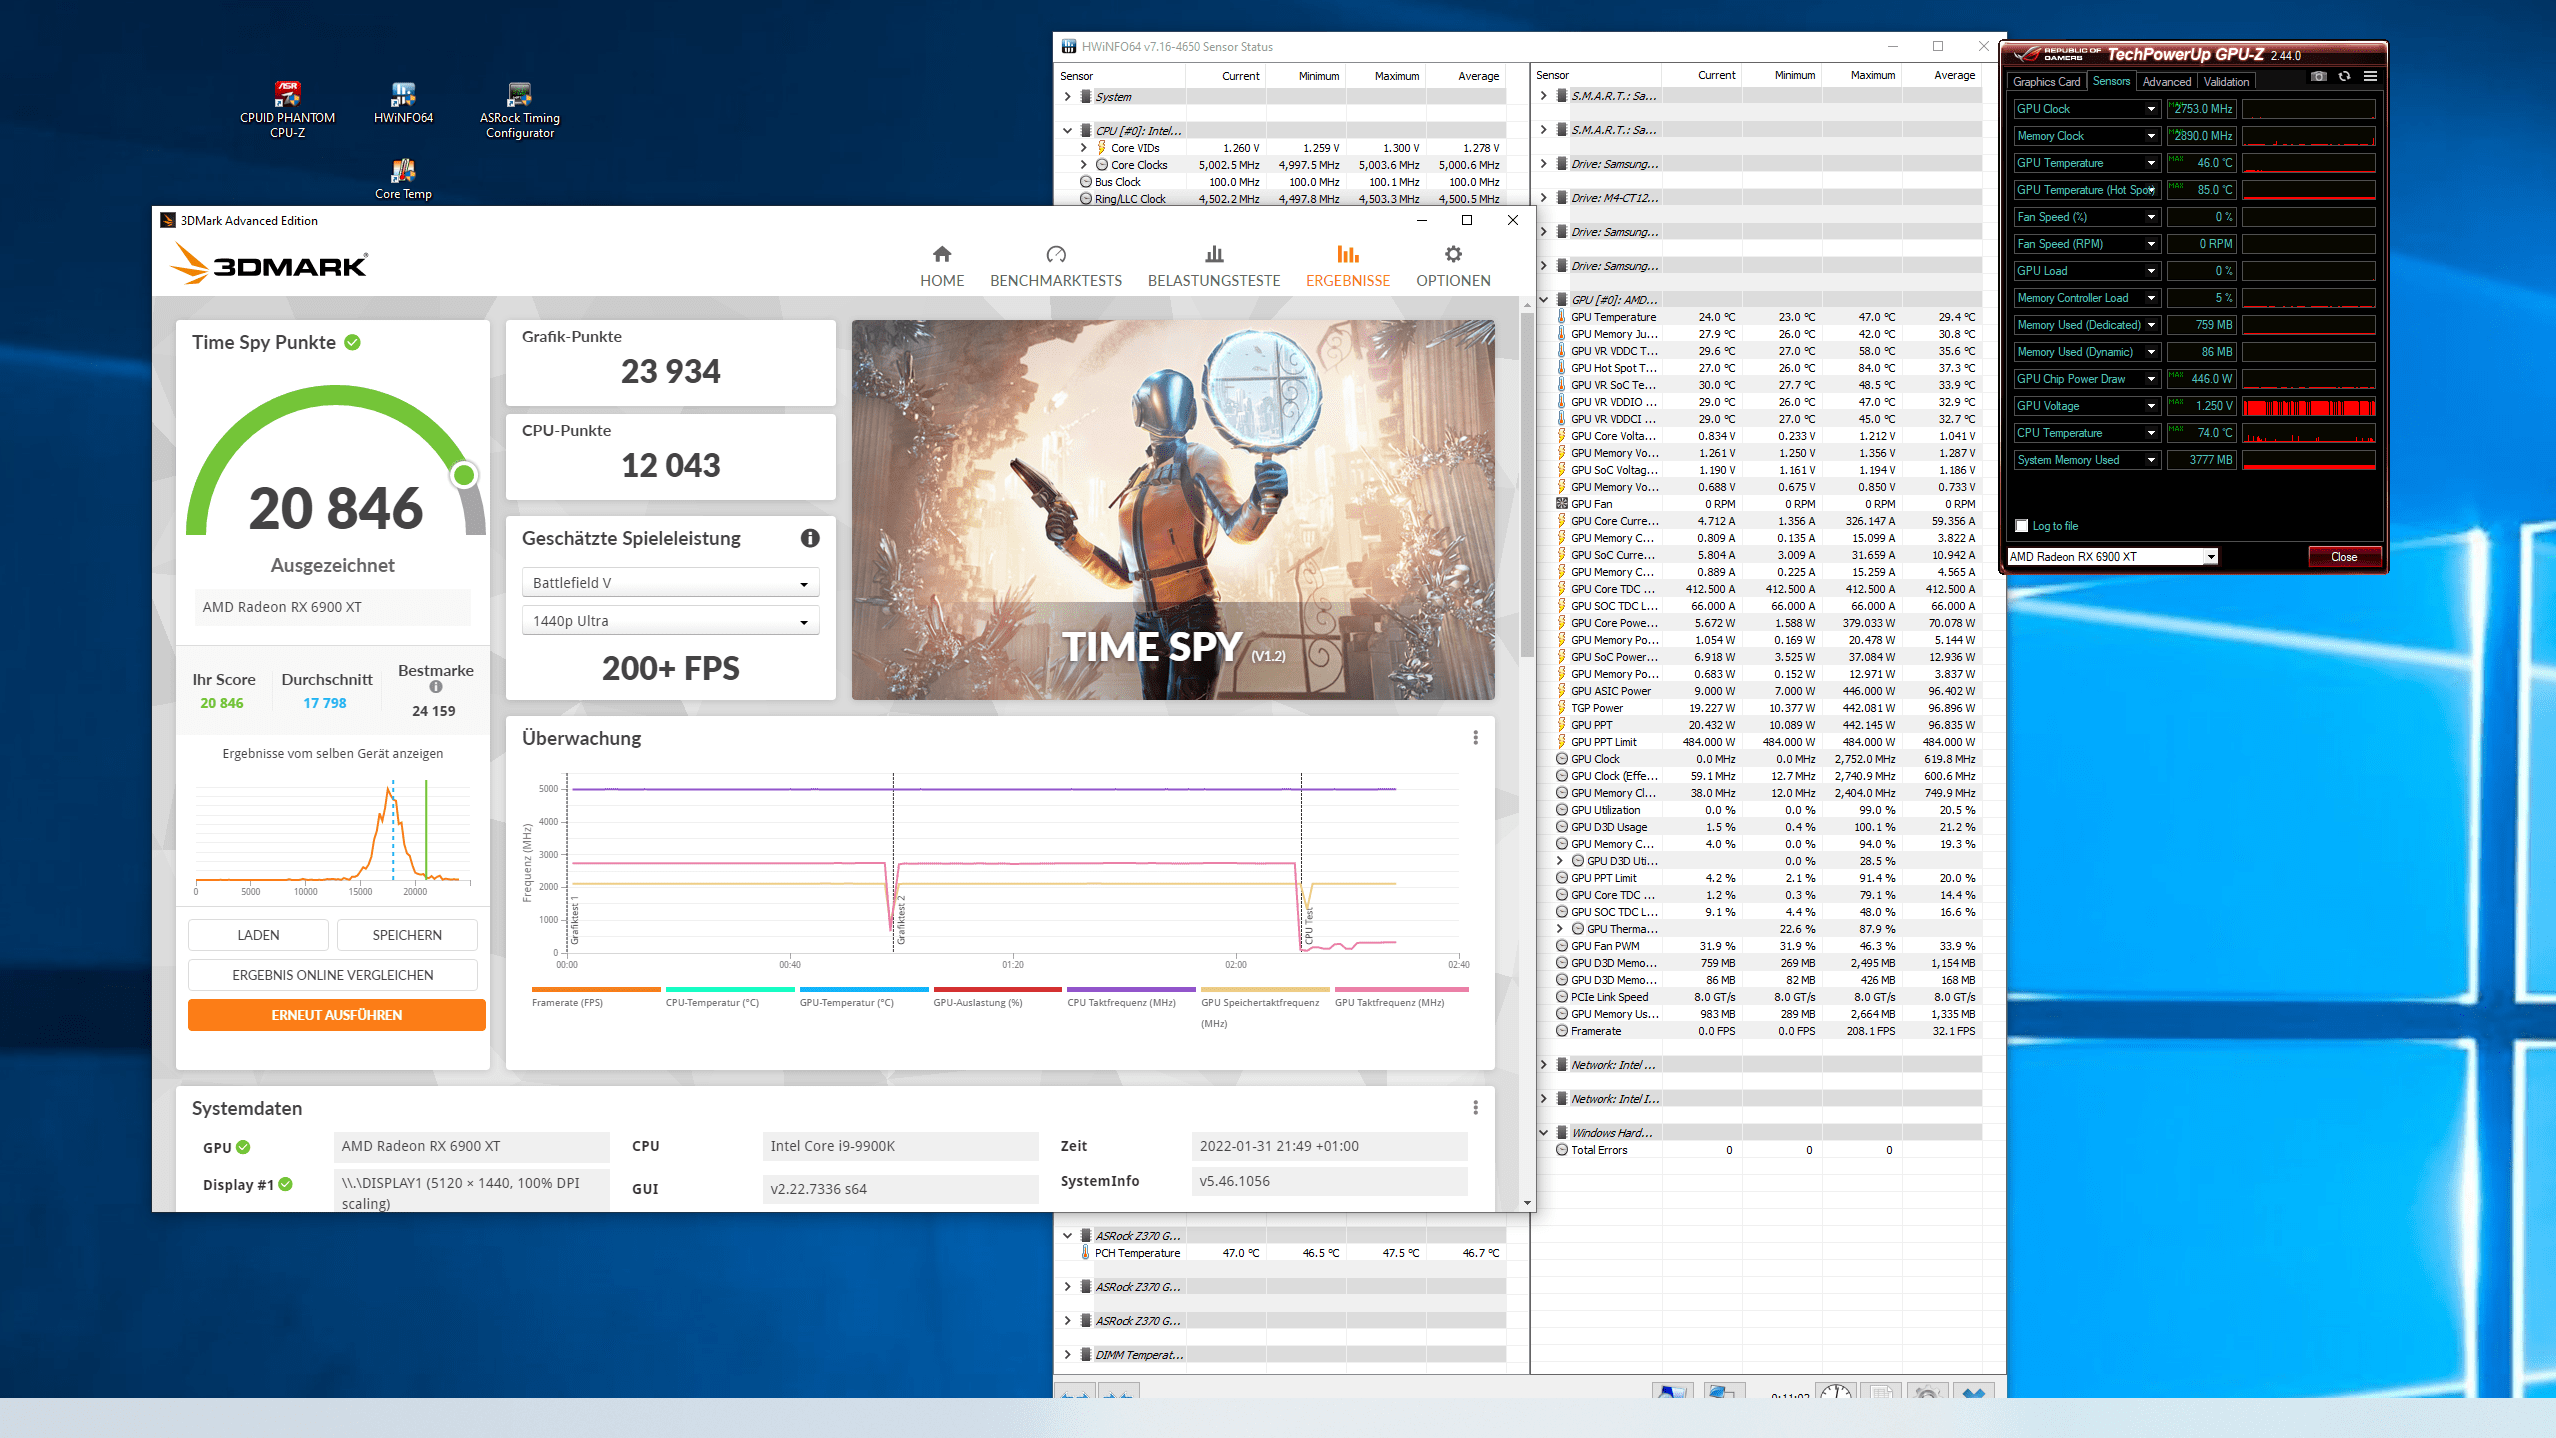The width and height of the screenshot is (2556, 1438).
Task: Enable Log to file checkbox in GPU-Z
Action: pyautogui.click(x=2021, y=526)
